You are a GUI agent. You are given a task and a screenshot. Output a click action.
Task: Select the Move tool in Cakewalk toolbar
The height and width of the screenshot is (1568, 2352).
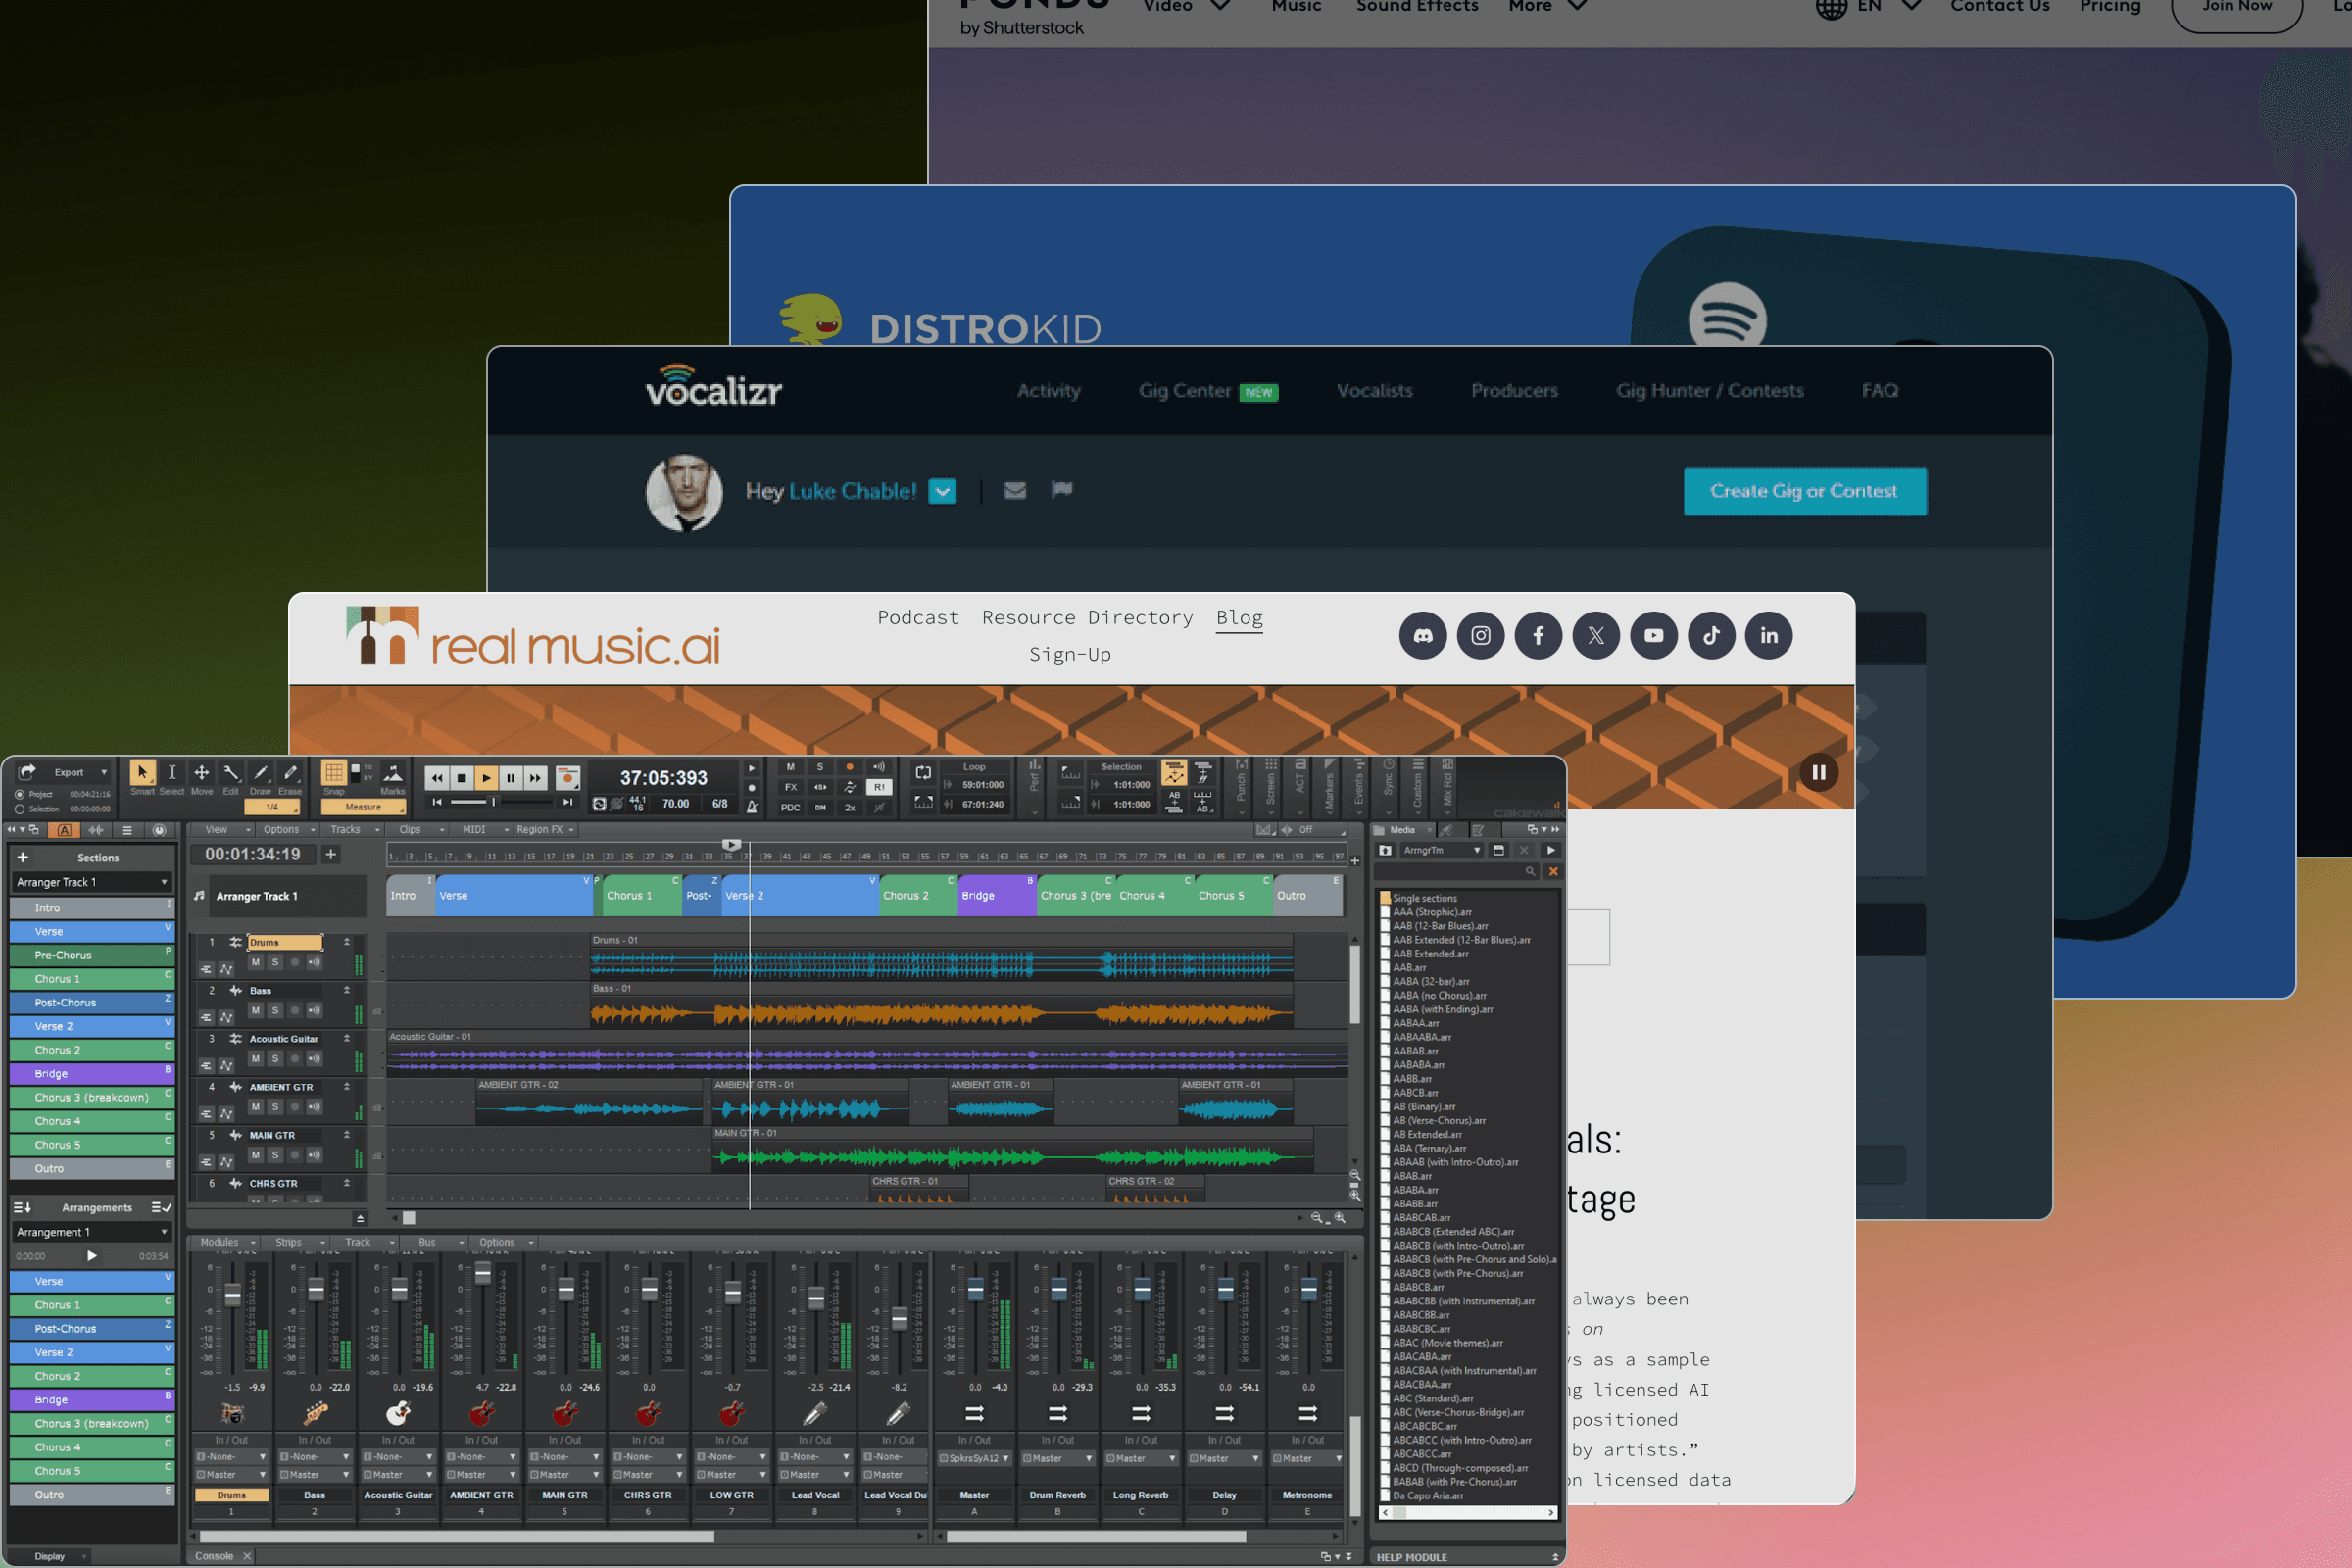[201, 772]
